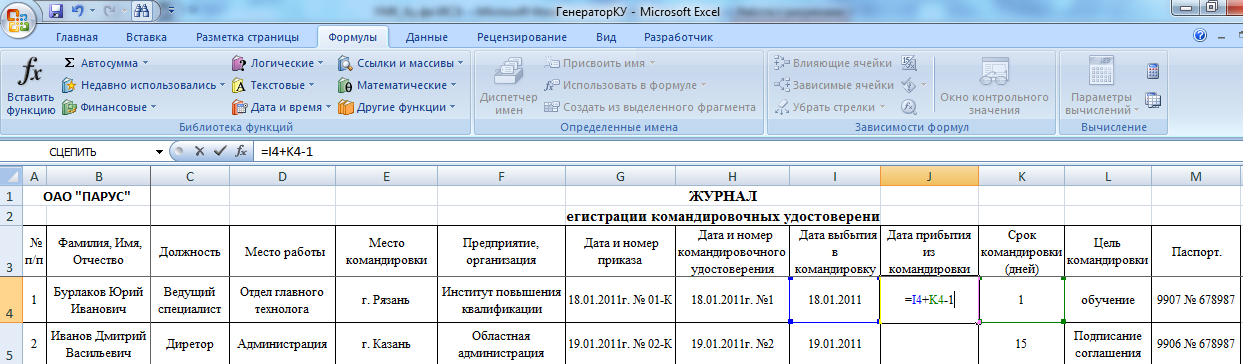This screenshot has width=1243, height=364.
Task: Click Show Formulas icon beside Влияющие ячейки
Action: pyautogui.click(x=909, y=62)
